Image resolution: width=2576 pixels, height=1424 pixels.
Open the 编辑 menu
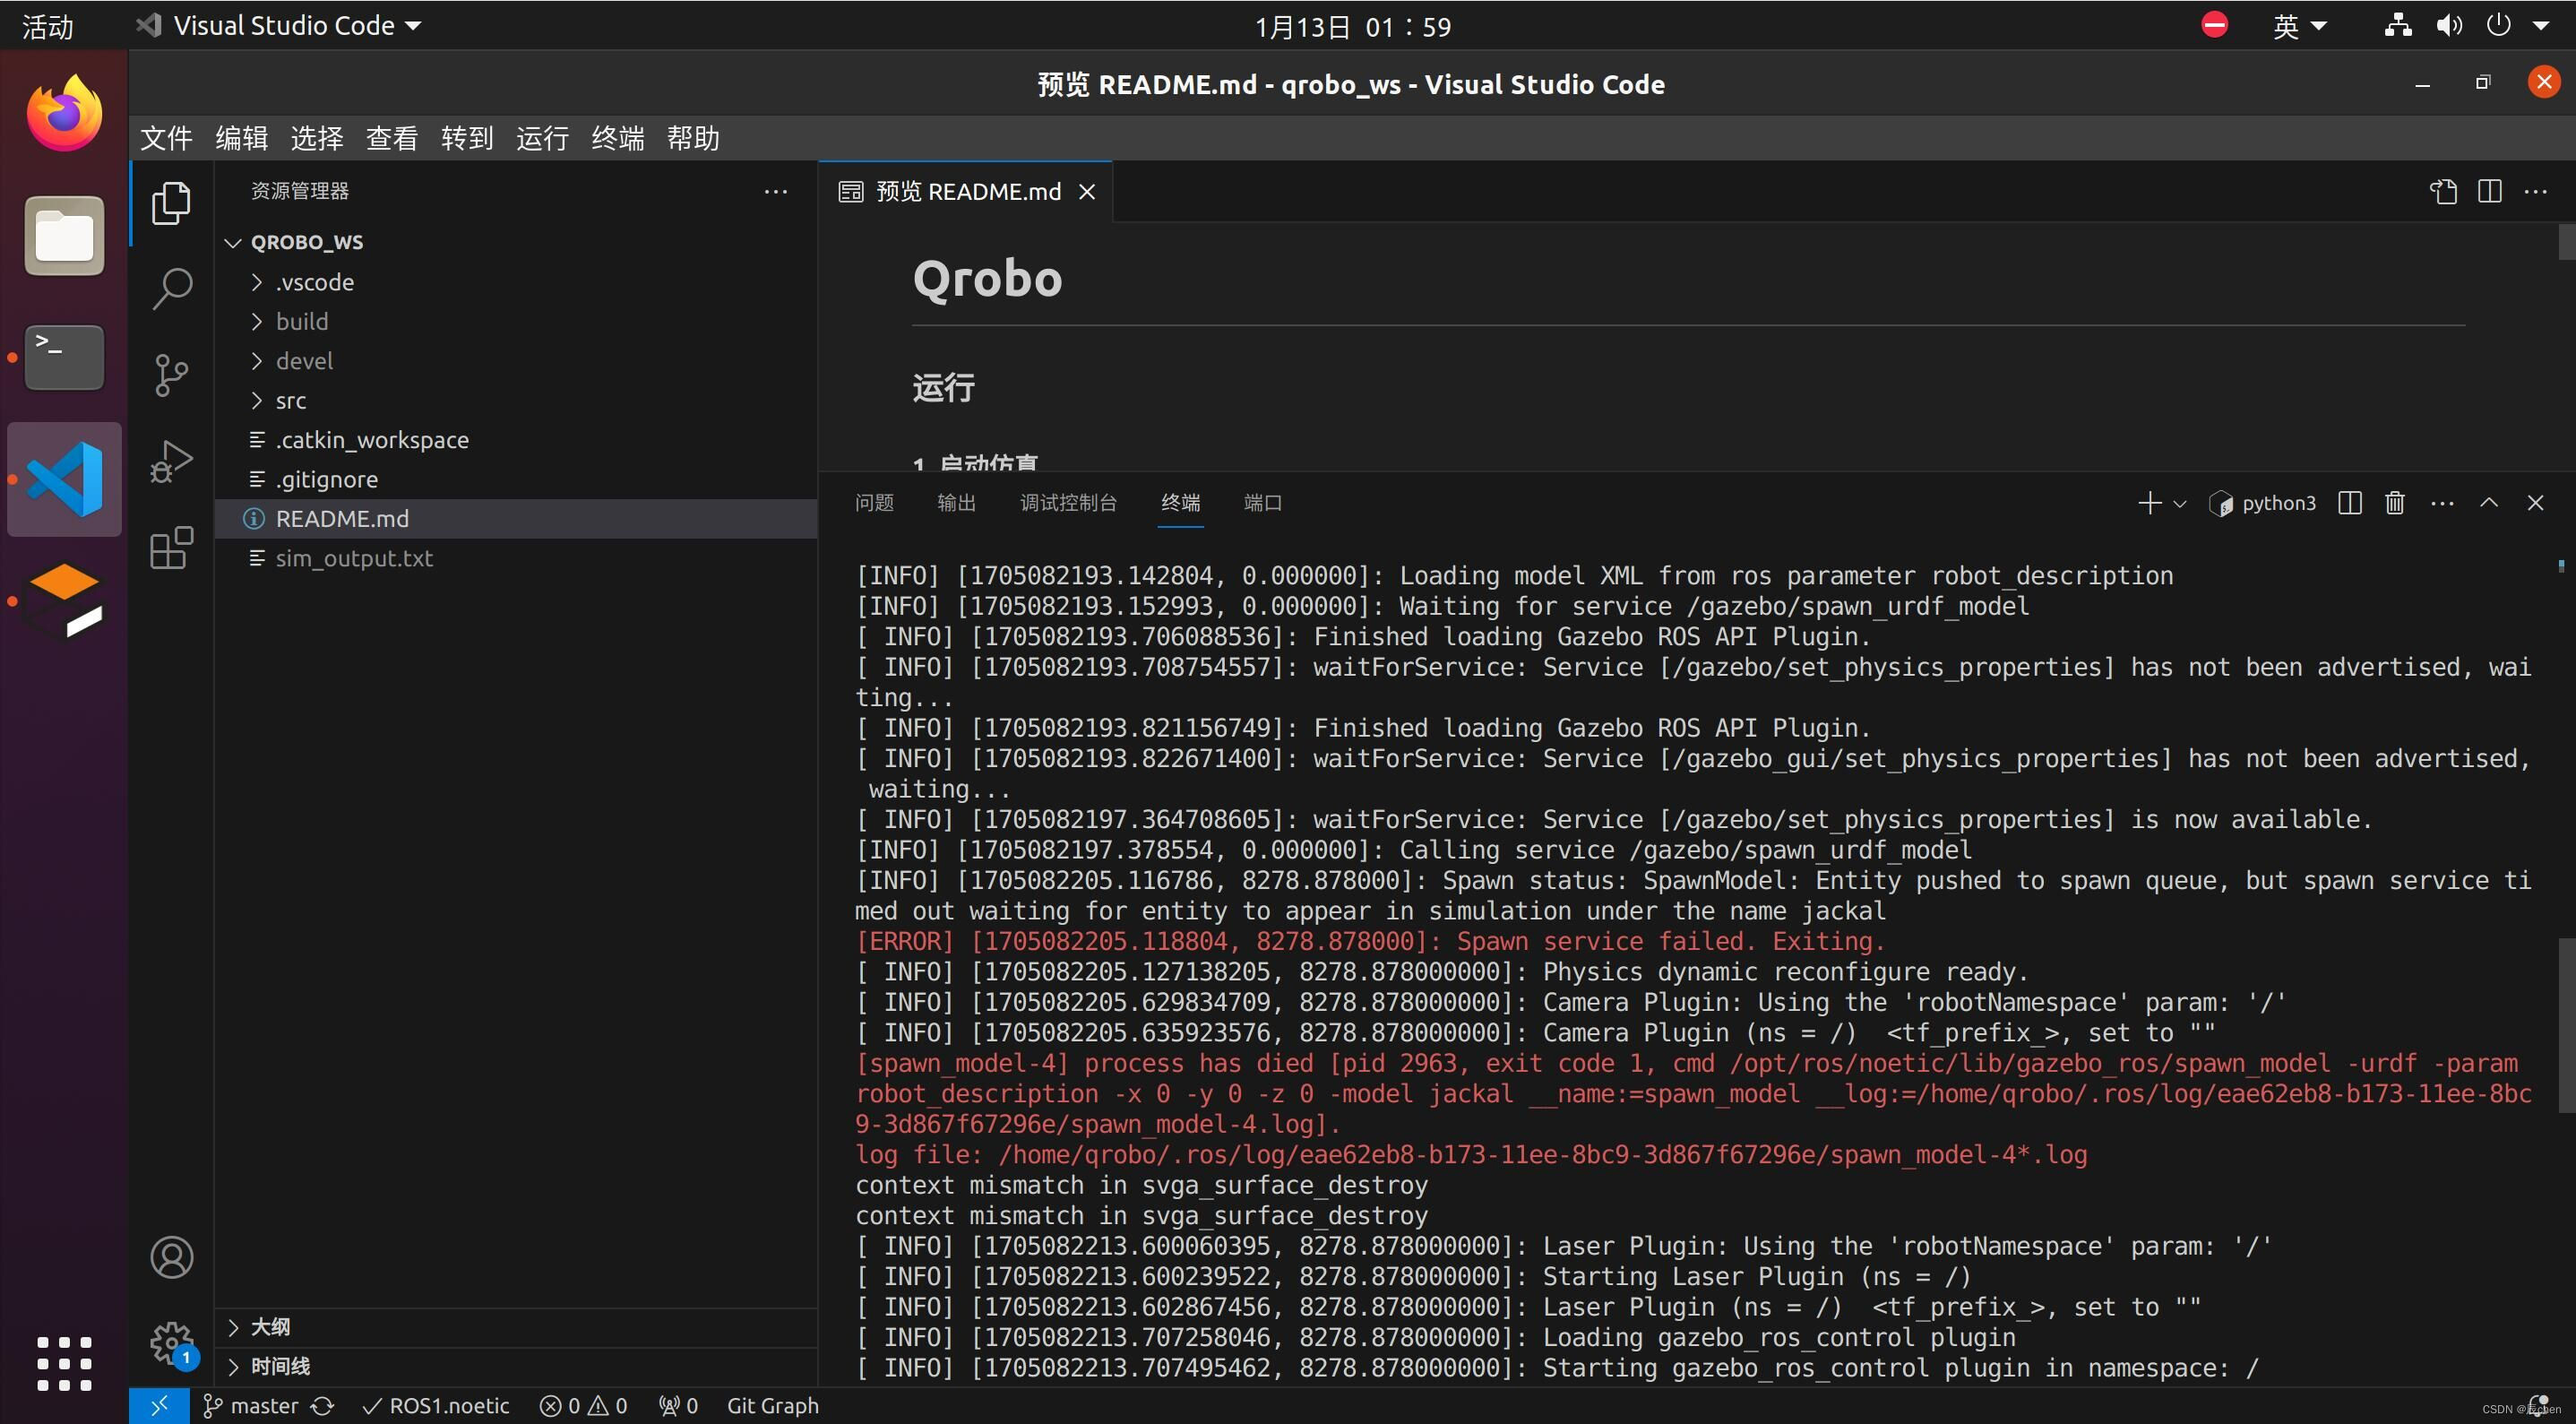241,138
